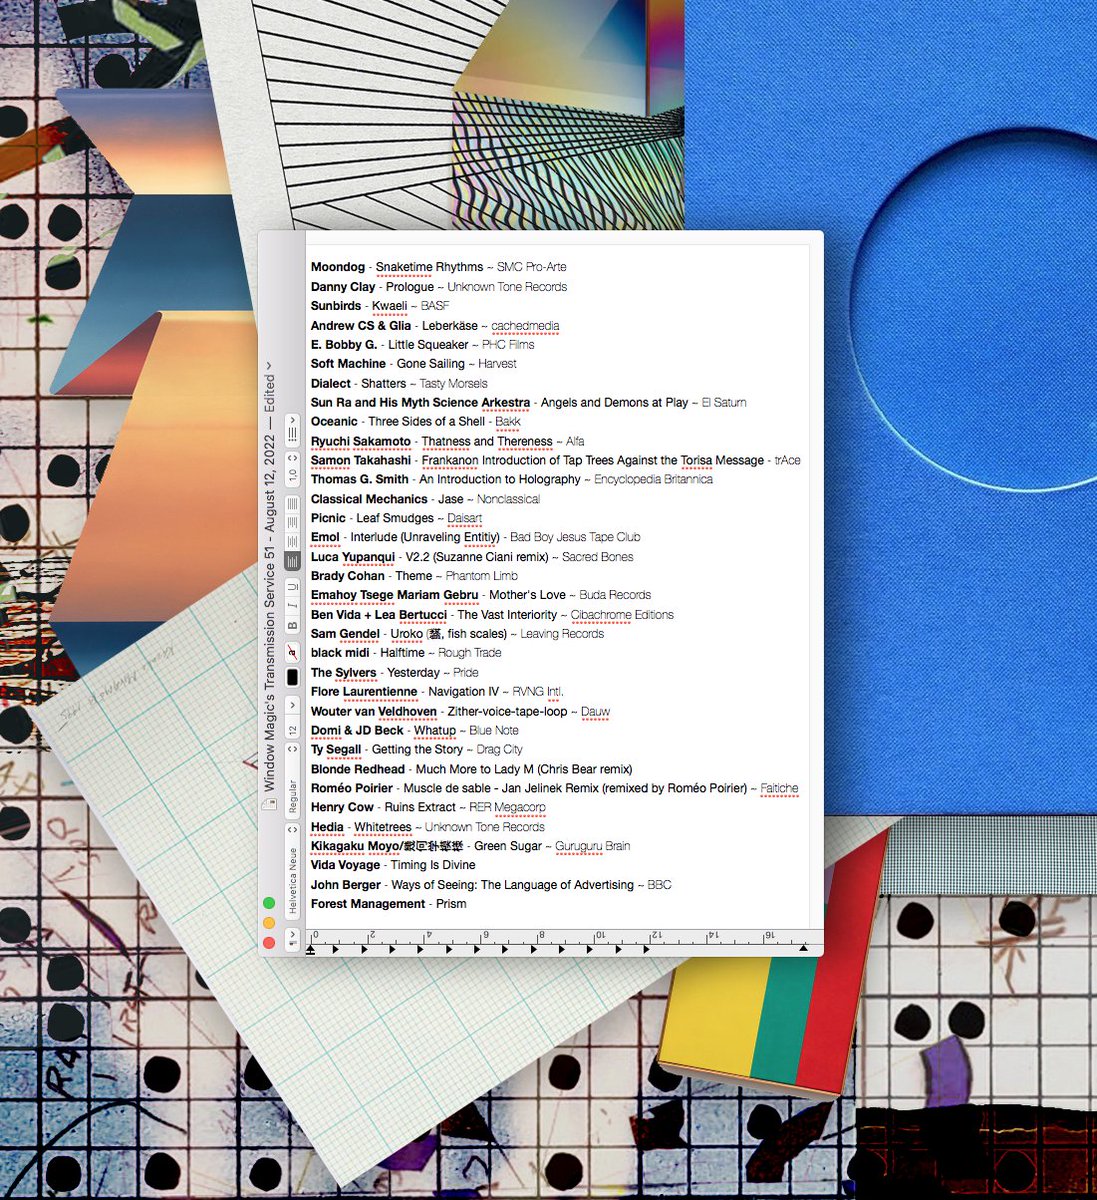This screenshot has height=1200, width=1097.
Task: Toggle italic formatting with the I button
Action: (292, 606)
